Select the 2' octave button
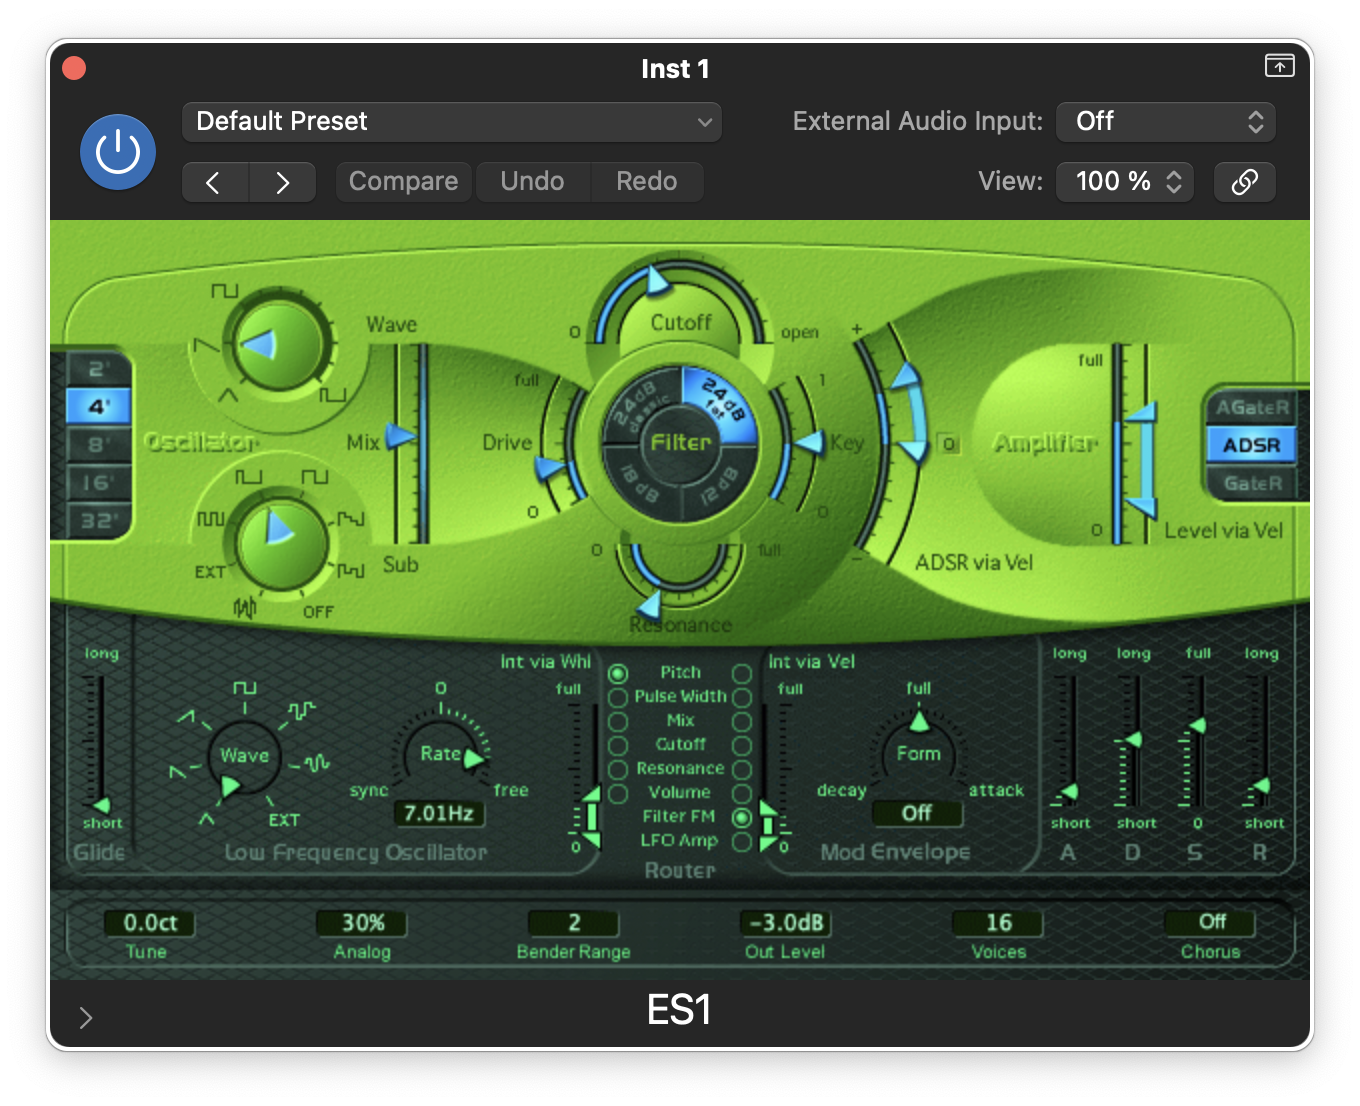Image resolution: width=1360 pixels, height=1106 pixels. pyautogui.click(x=98, y=369)
